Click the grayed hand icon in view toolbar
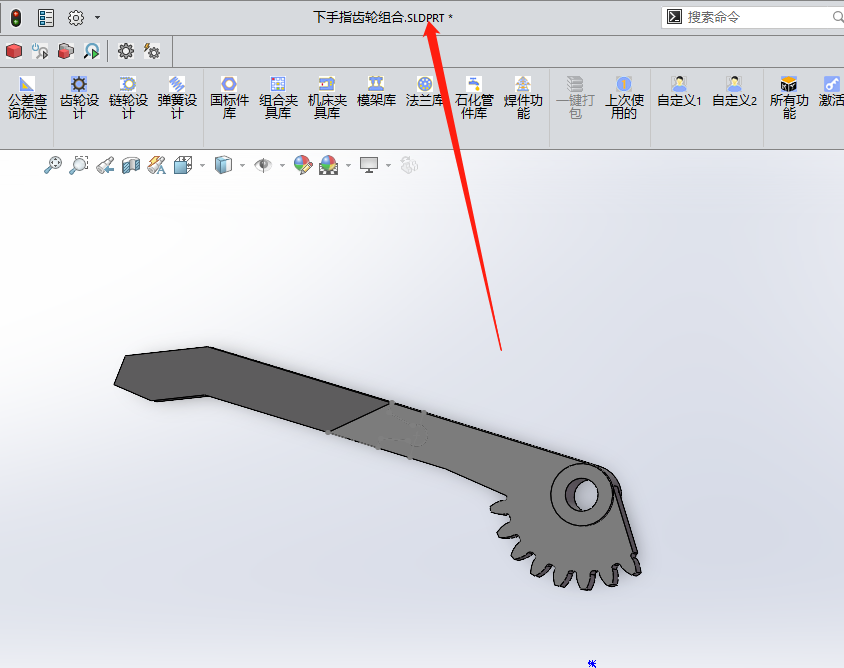 409,165
